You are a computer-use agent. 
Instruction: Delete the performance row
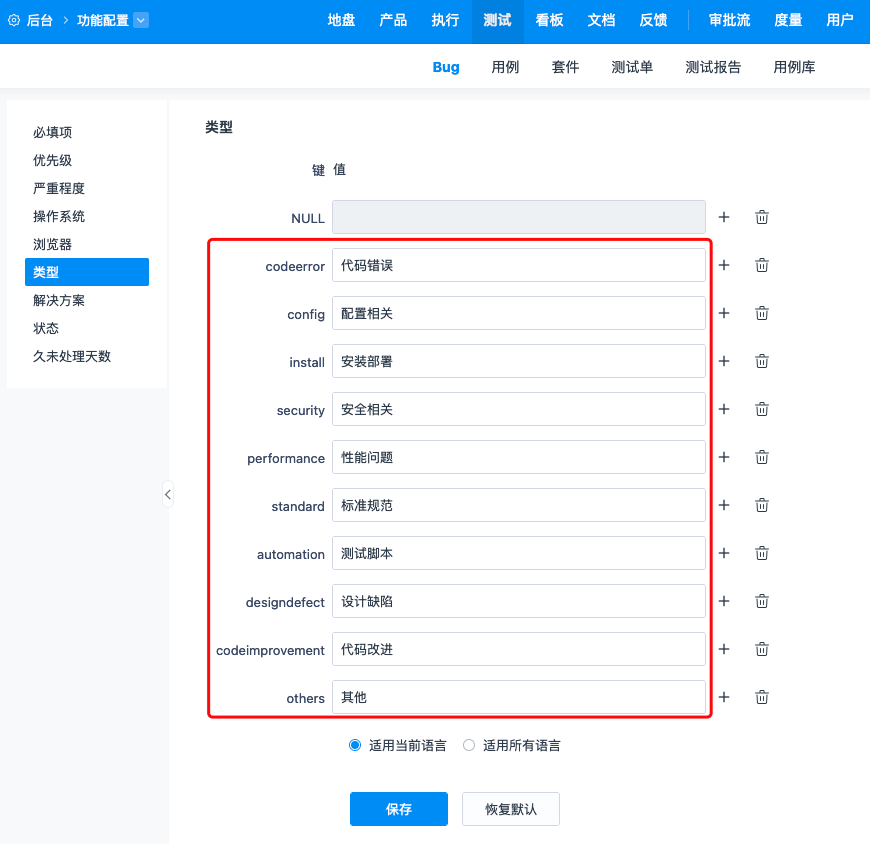click(x=762, y=457)
